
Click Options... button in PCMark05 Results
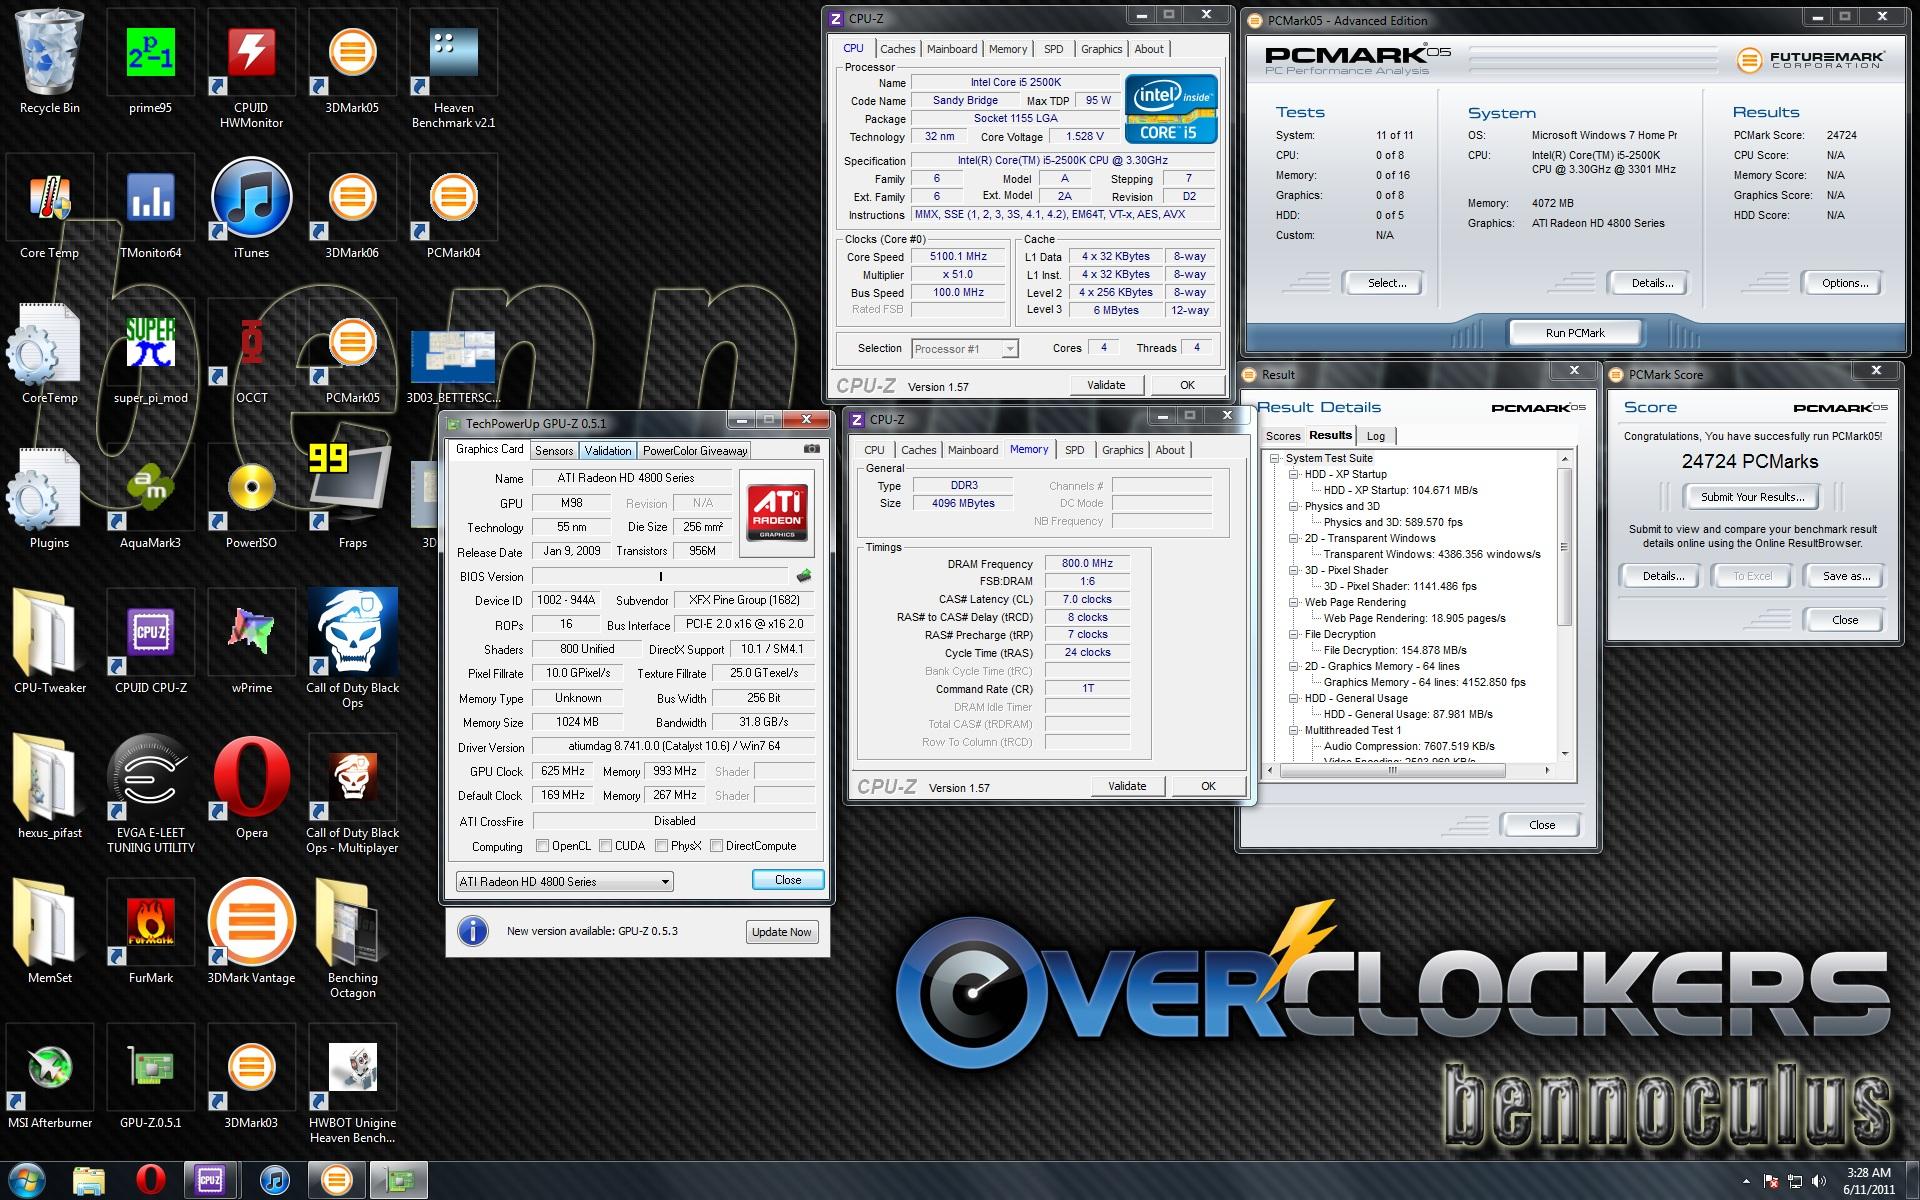click(1845, 283)
